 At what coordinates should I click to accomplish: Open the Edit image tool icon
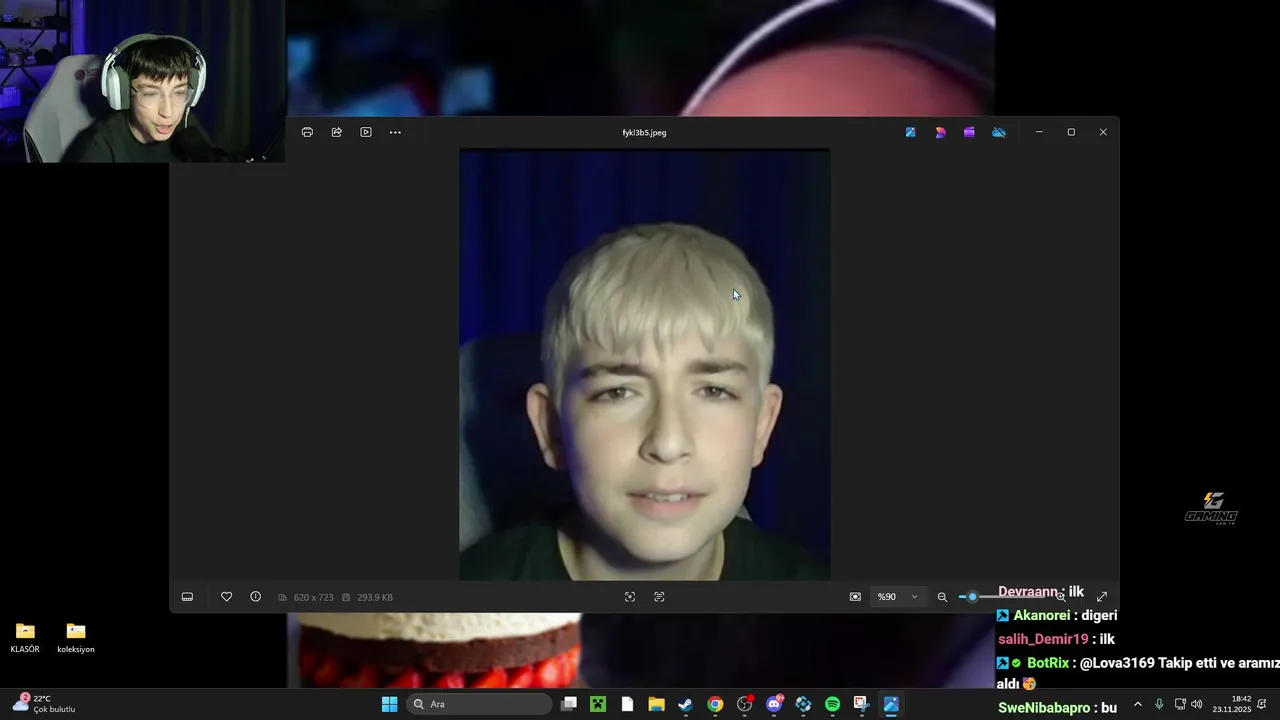click(910, 132)
